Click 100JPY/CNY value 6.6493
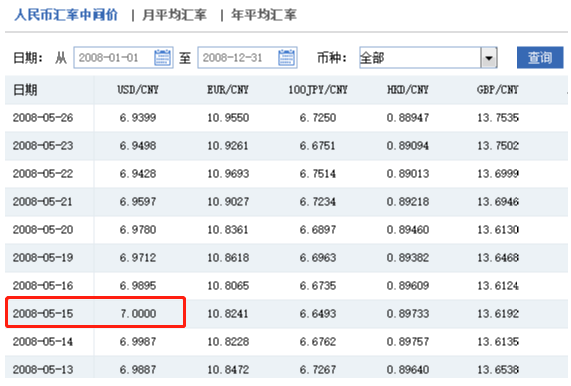The width and height of the screenshot is (571, 386). 318,314
